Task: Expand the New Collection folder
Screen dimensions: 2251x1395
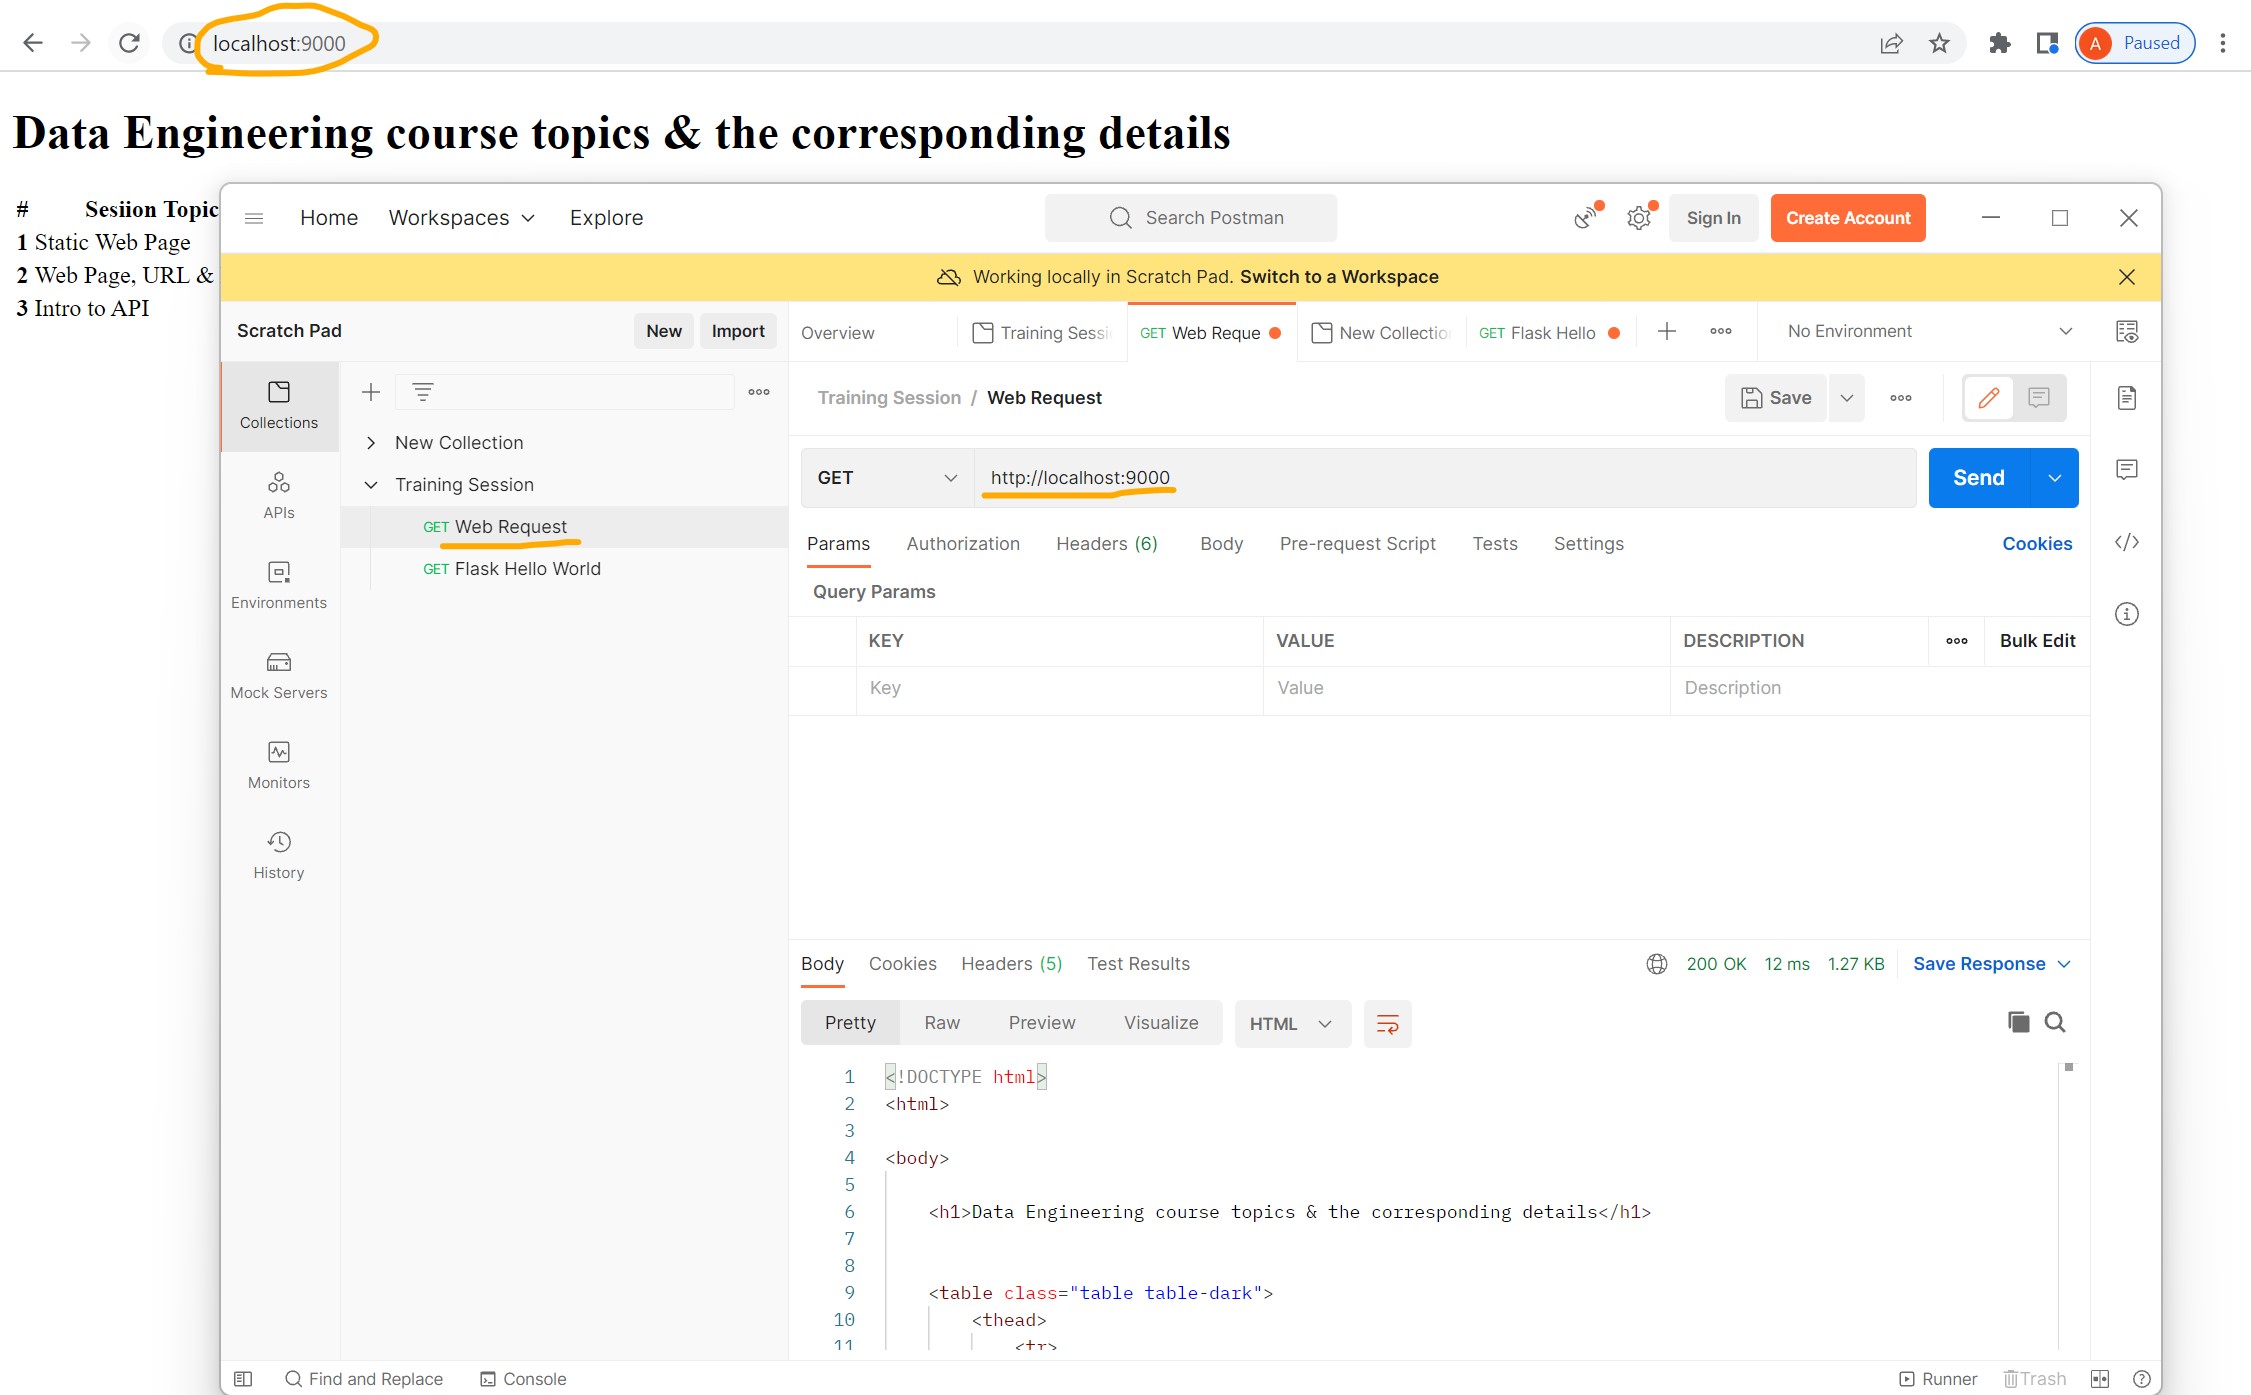Action: pyautogui.click(x=371, y=442)
